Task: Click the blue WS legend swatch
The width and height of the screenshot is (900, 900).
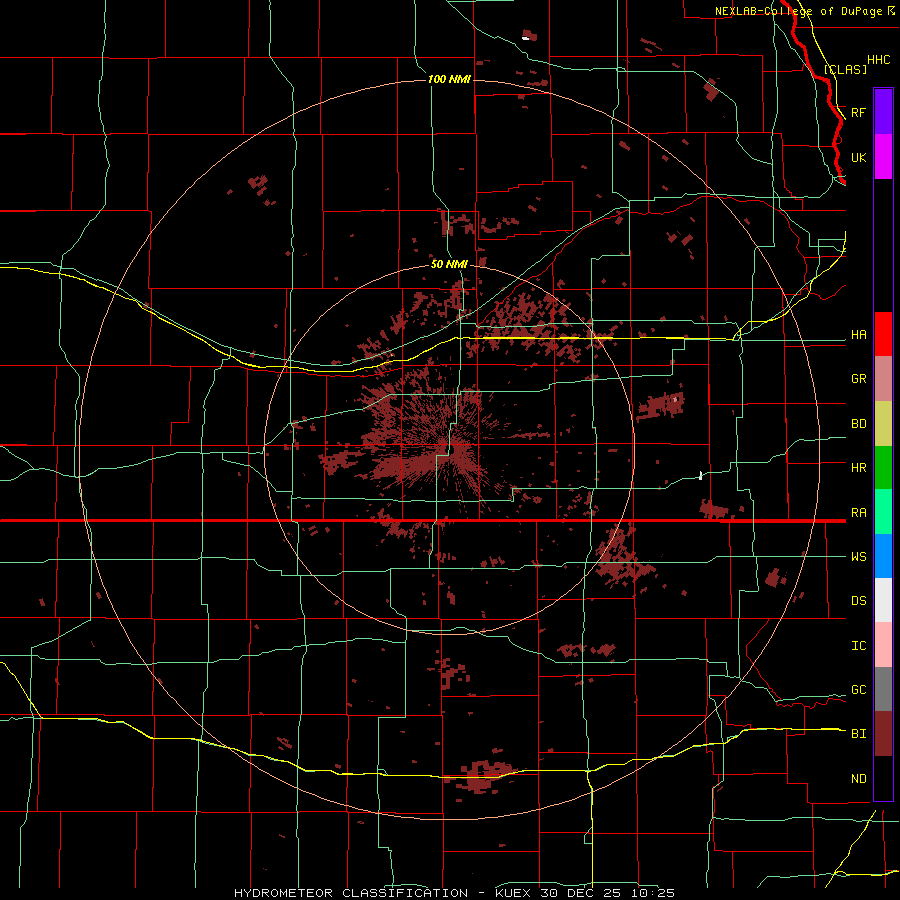Action: (883, 556)
